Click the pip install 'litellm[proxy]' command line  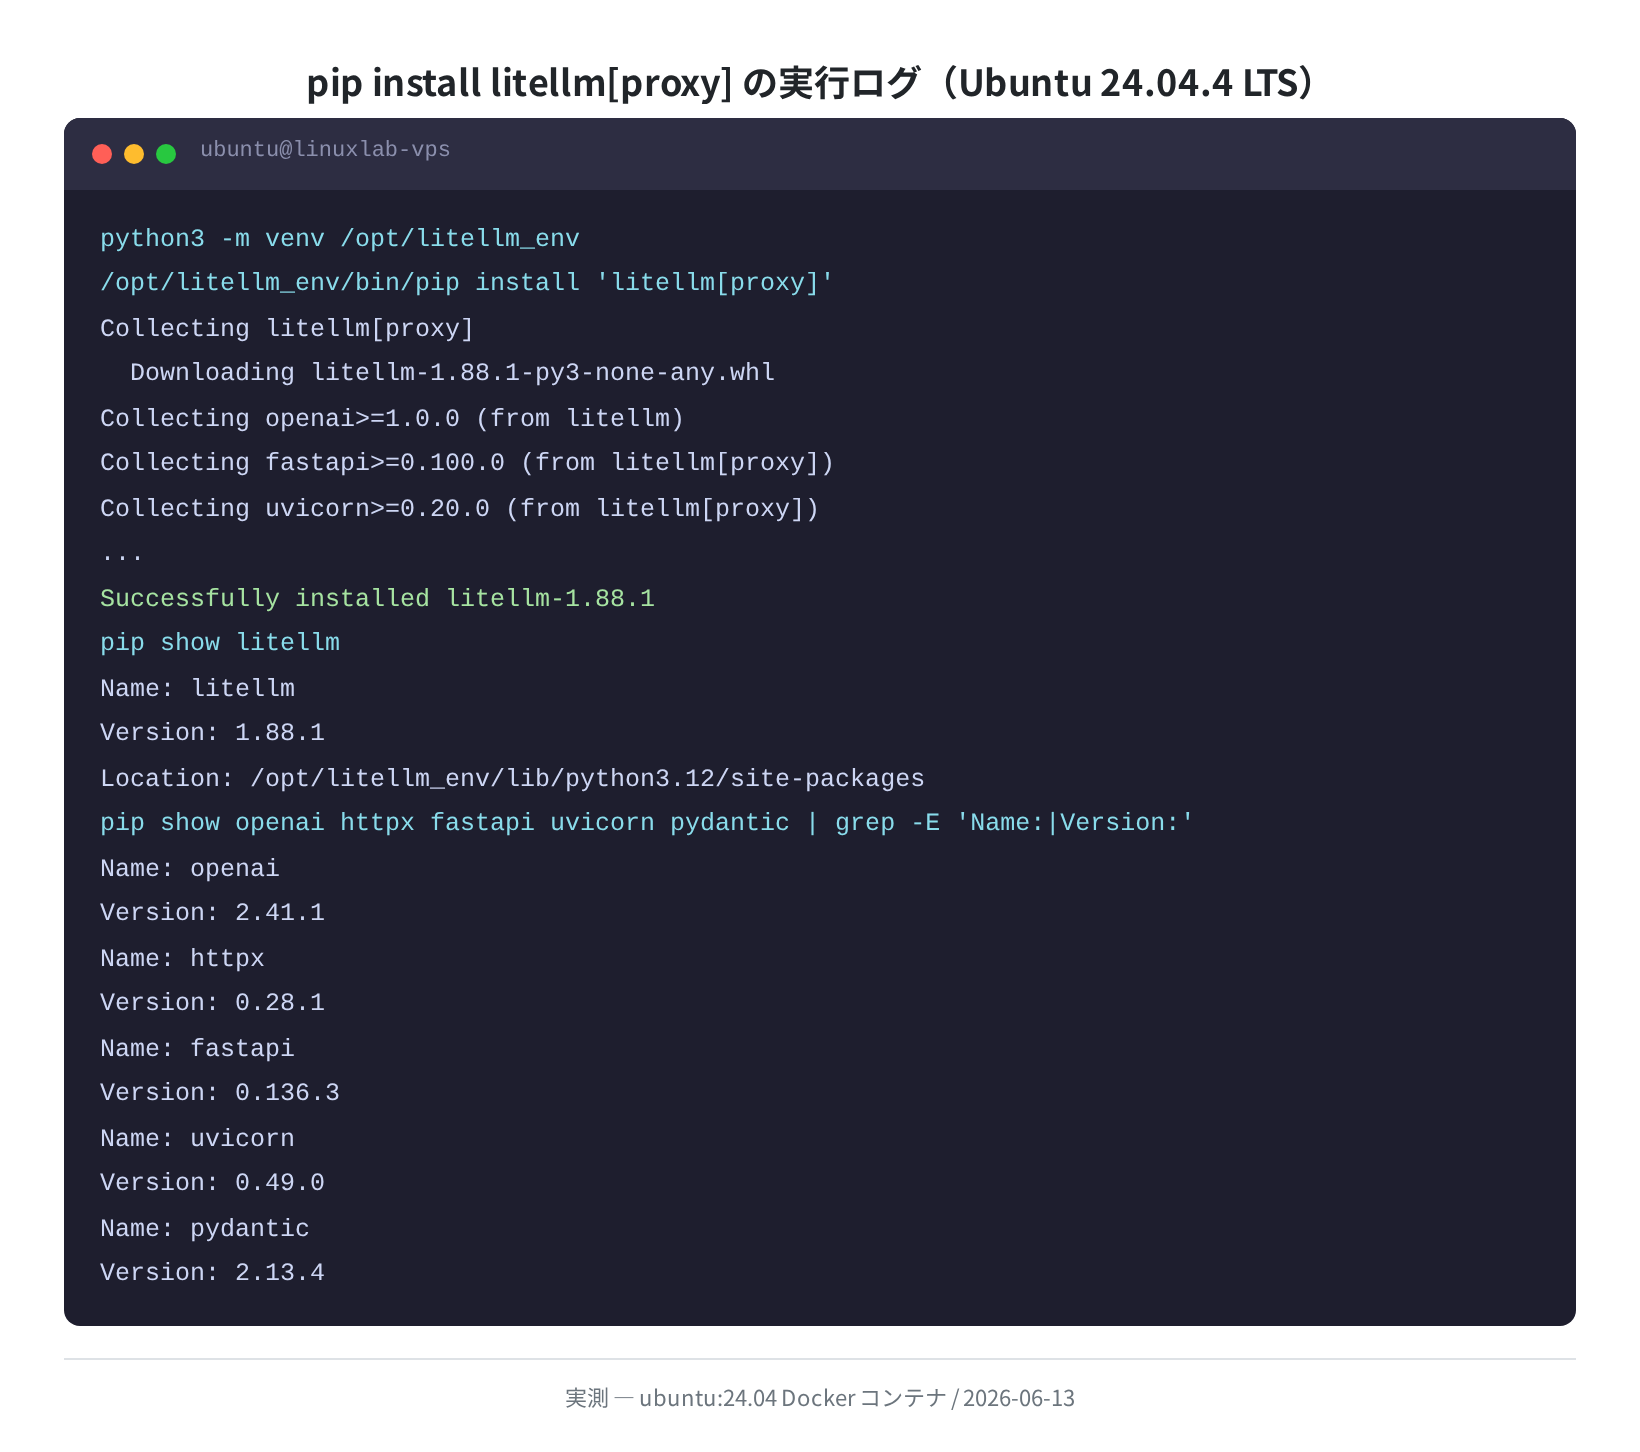click(x=467, y=283)
